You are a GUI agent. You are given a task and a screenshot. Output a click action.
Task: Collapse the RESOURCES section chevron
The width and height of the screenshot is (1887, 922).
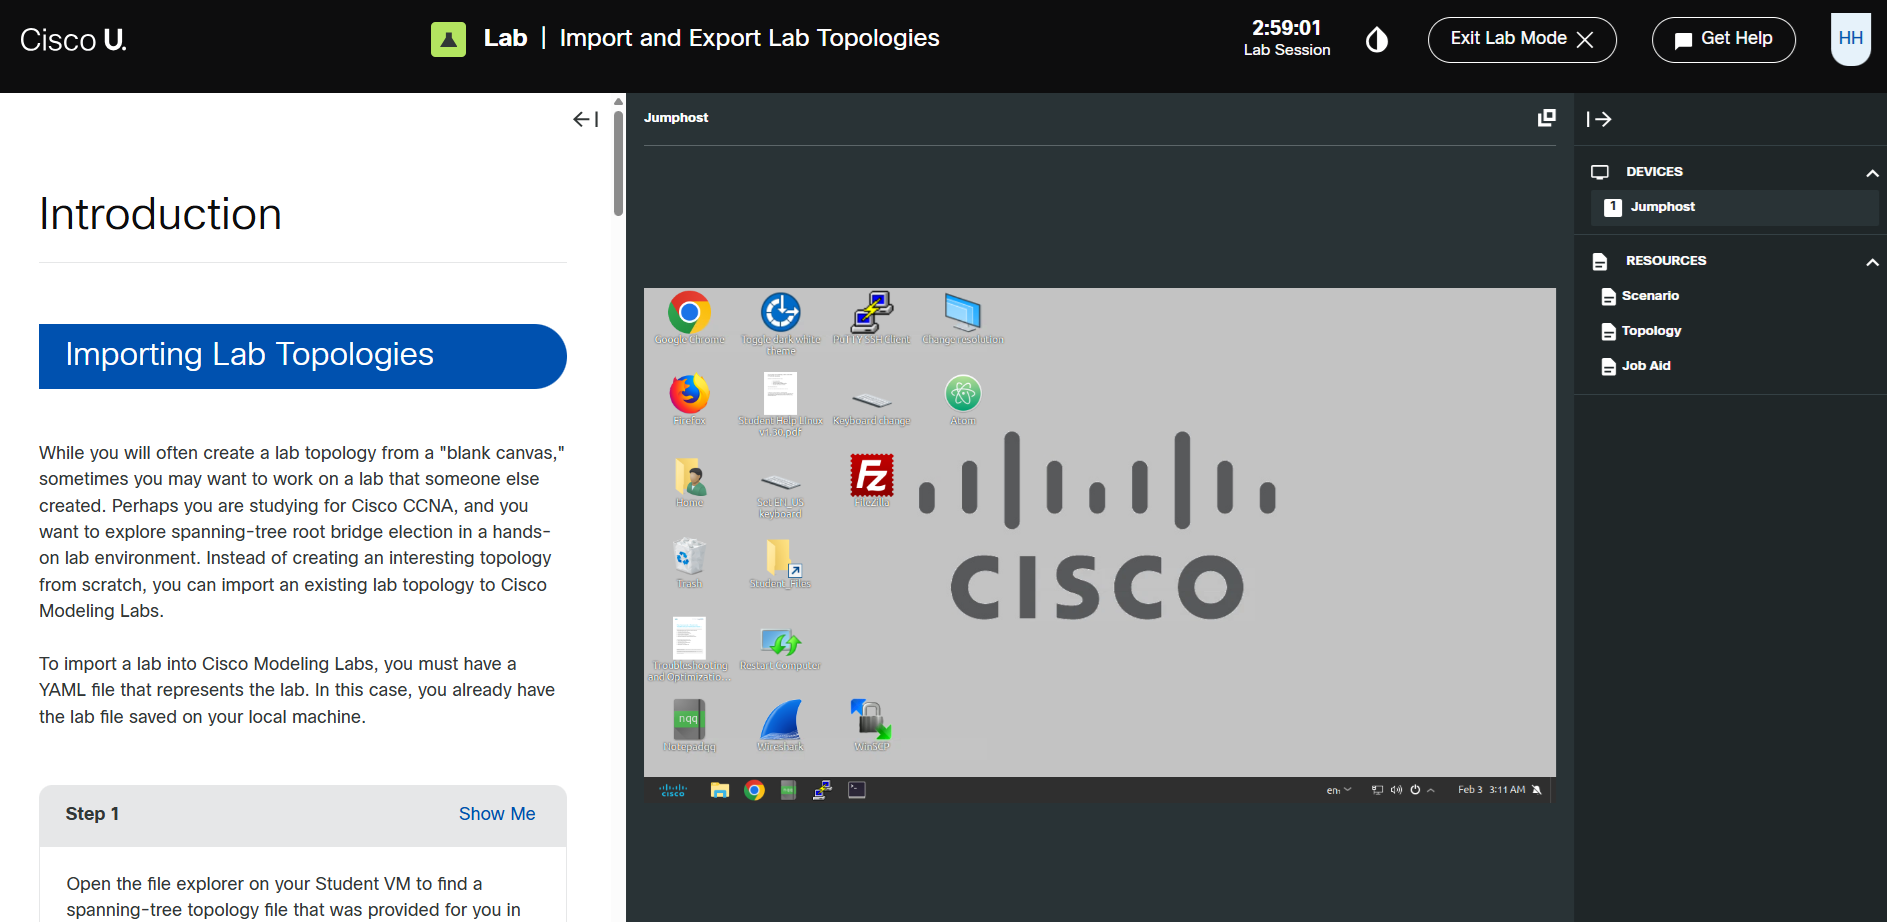point(1872,262)
